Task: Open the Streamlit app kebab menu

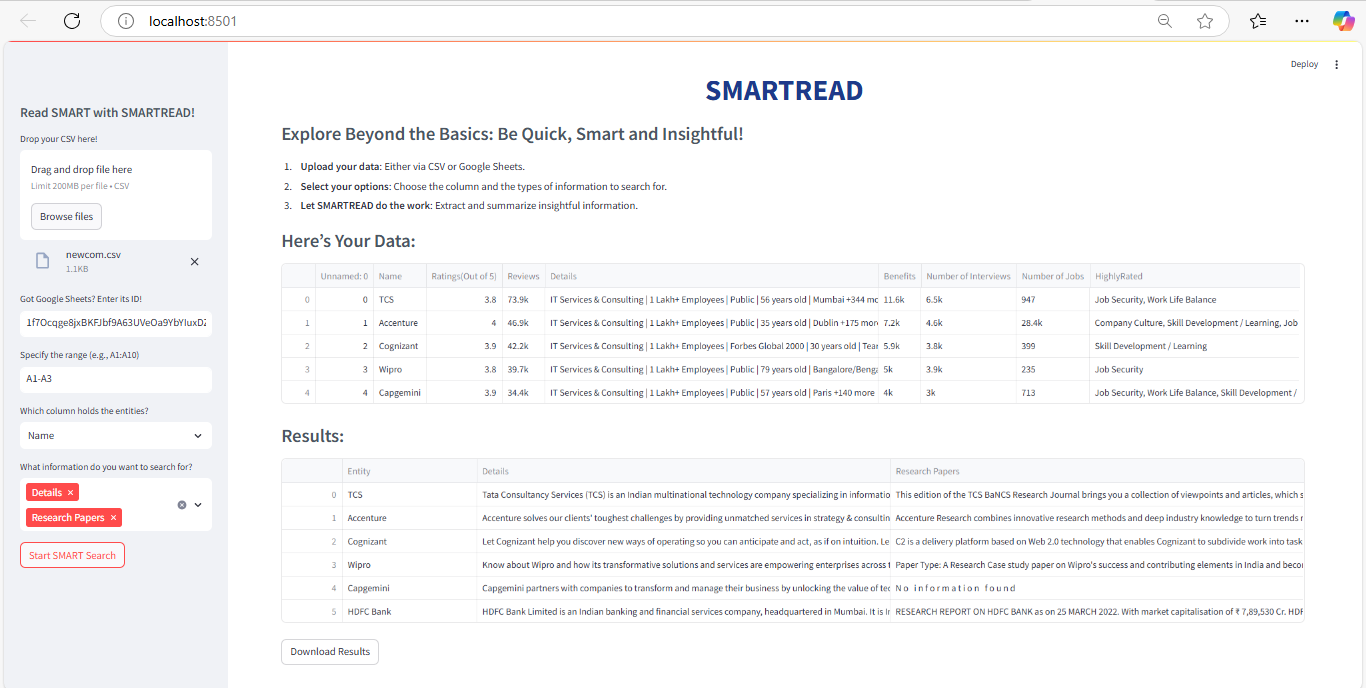Action: [1337, 64]
